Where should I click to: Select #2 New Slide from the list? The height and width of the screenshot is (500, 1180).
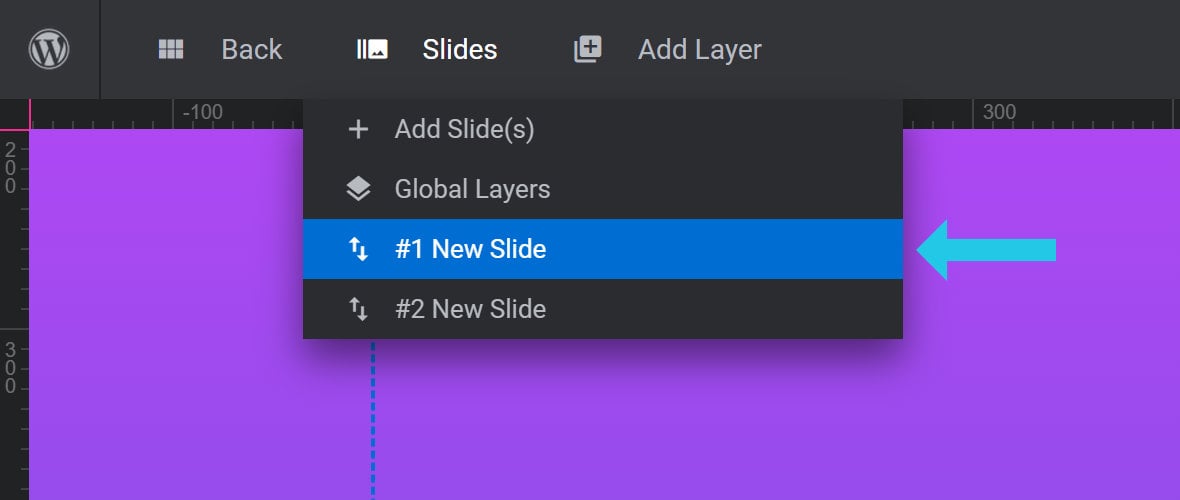click(x=603, y=309)
